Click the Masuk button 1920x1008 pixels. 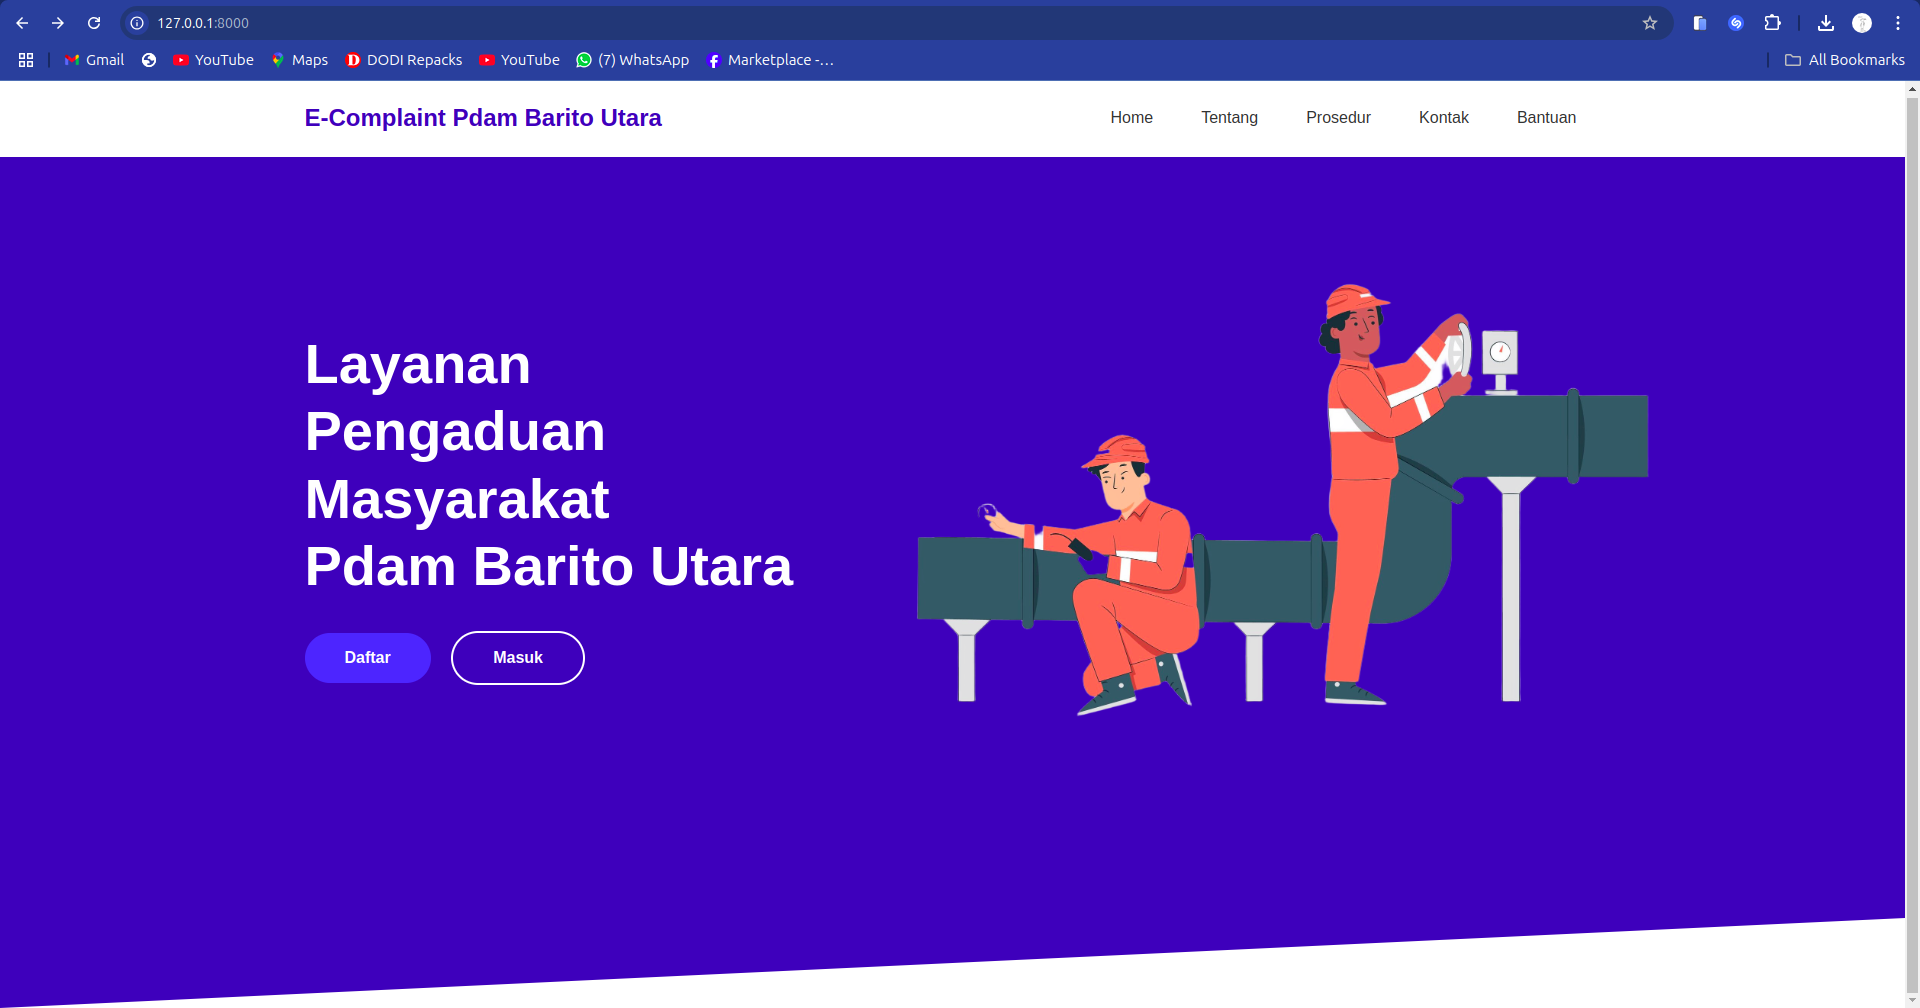(517, 657)
